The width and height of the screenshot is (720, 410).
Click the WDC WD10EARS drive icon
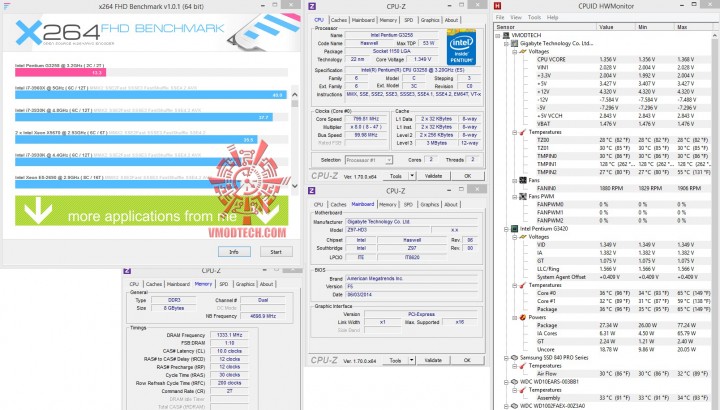pyautogui.click(x=514, y=382)
